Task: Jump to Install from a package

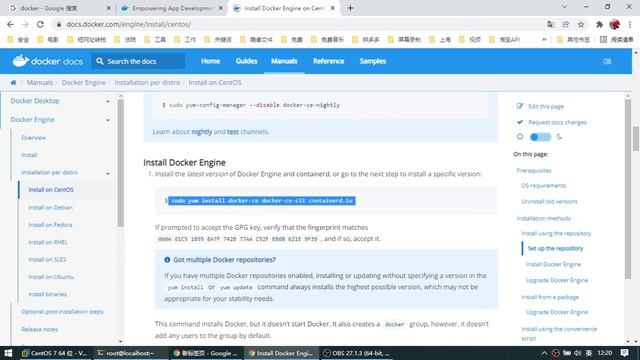Action: [550, 297]
